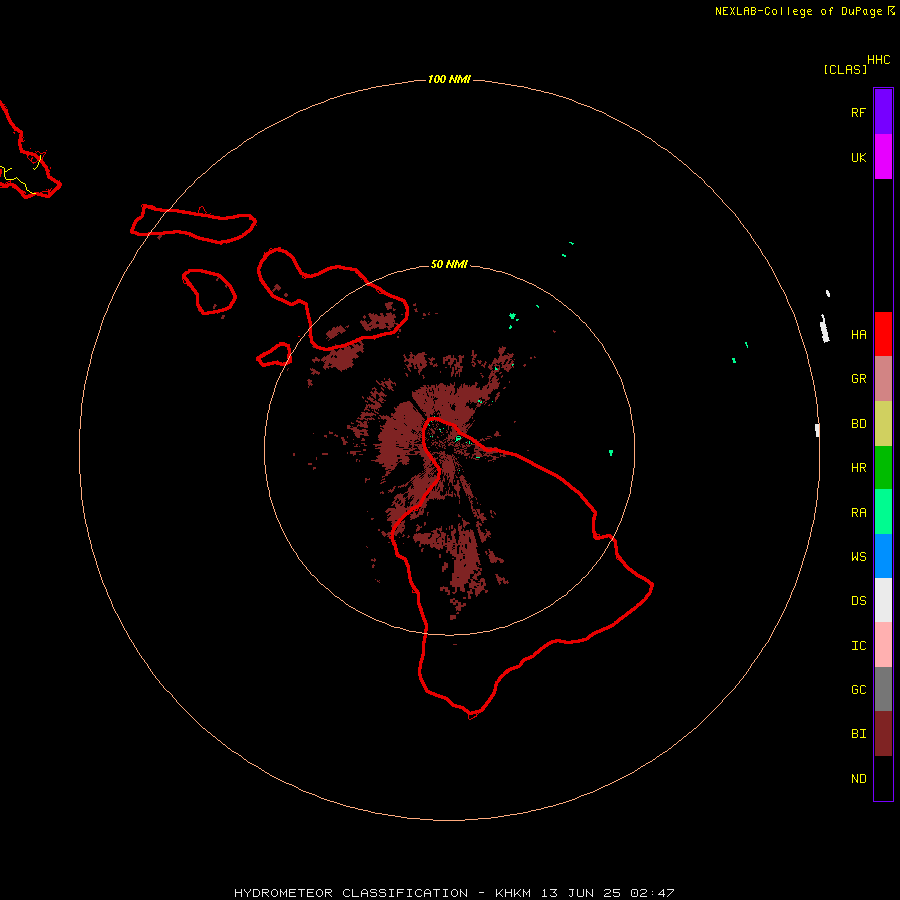Click the RF legend label

pos(858,112)
